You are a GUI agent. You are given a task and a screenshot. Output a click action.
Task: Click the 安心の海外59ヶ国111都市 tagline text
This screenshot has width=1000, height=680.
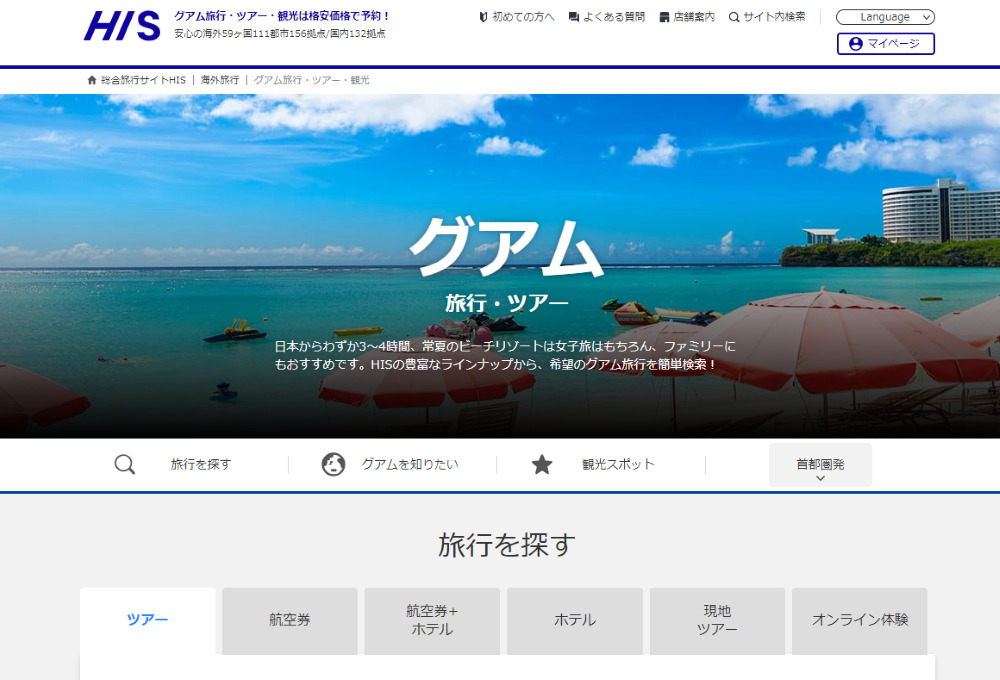[280, 34]
